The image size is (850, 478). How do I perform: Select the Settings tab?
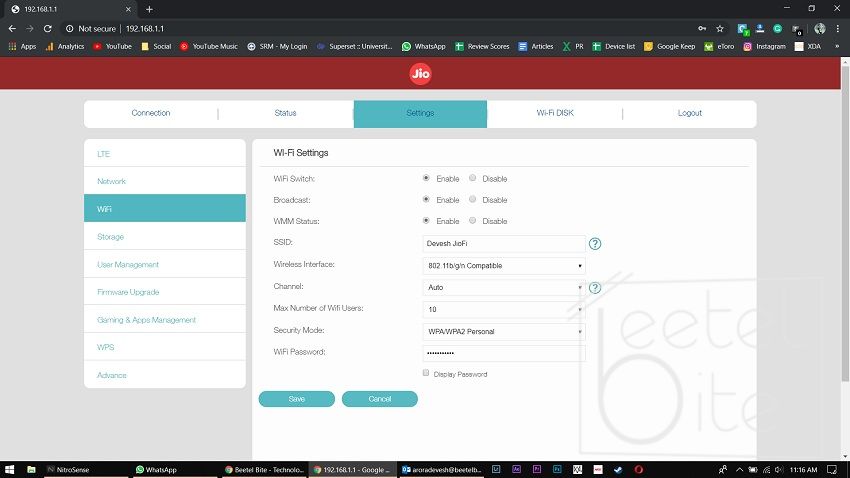(x=420, y=114)
